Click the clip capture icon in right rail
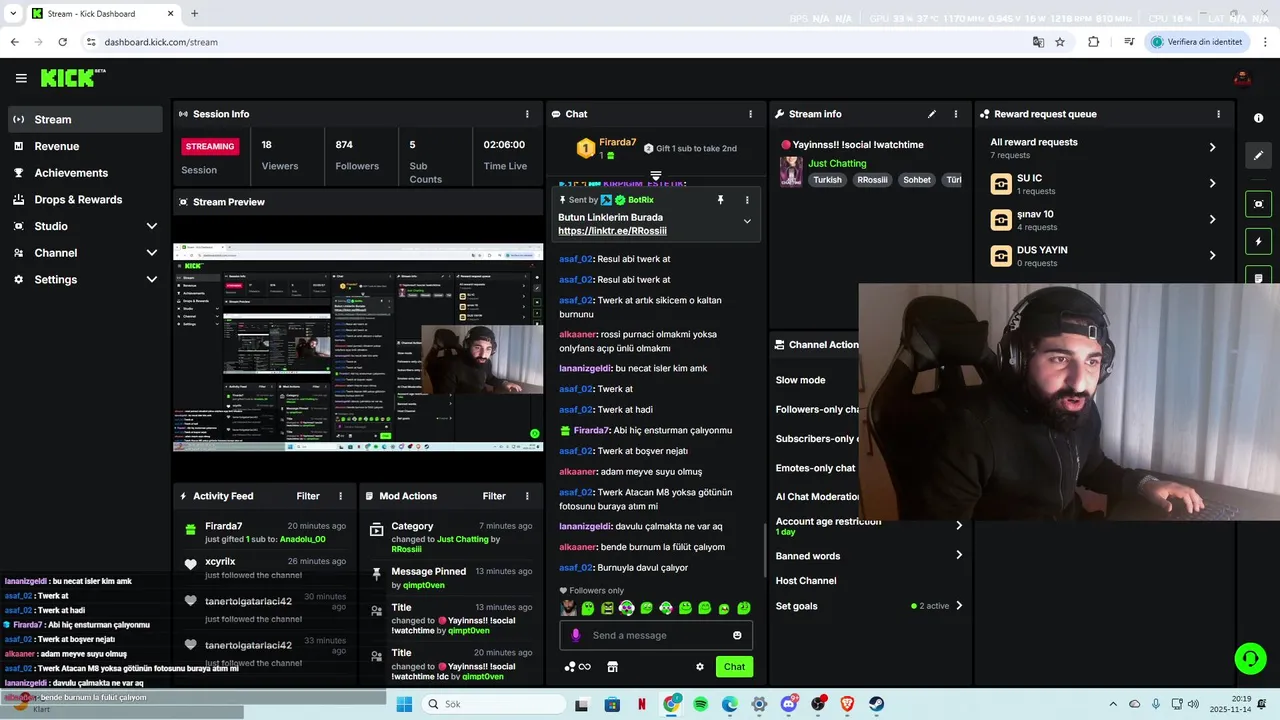Screen dimensions: 1280x720 (x=1258, y=204)
